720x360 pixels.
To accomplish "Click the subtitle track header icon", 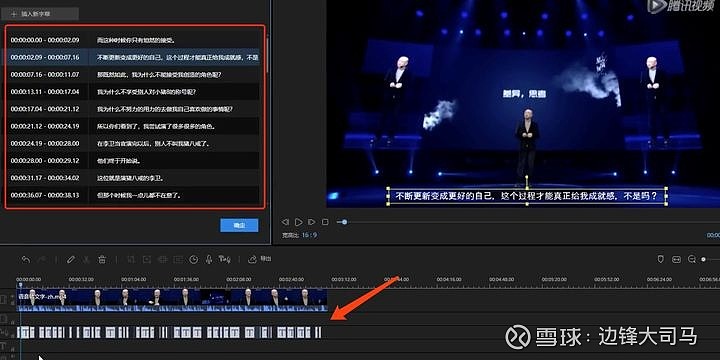I will coord(4,332).
